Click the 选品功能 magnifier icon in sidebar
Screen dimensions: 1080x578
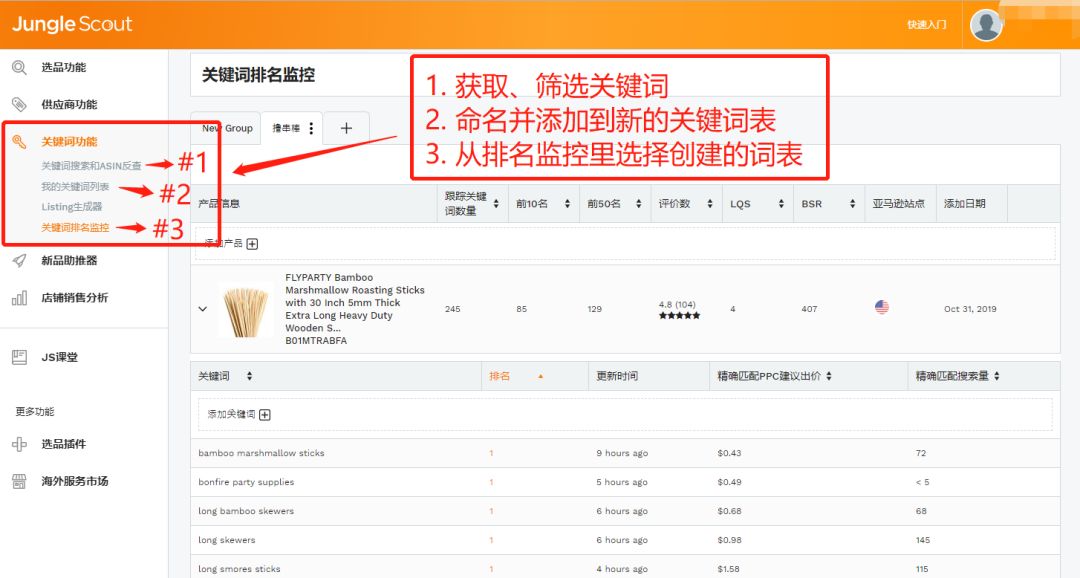[x=19, y=68]
